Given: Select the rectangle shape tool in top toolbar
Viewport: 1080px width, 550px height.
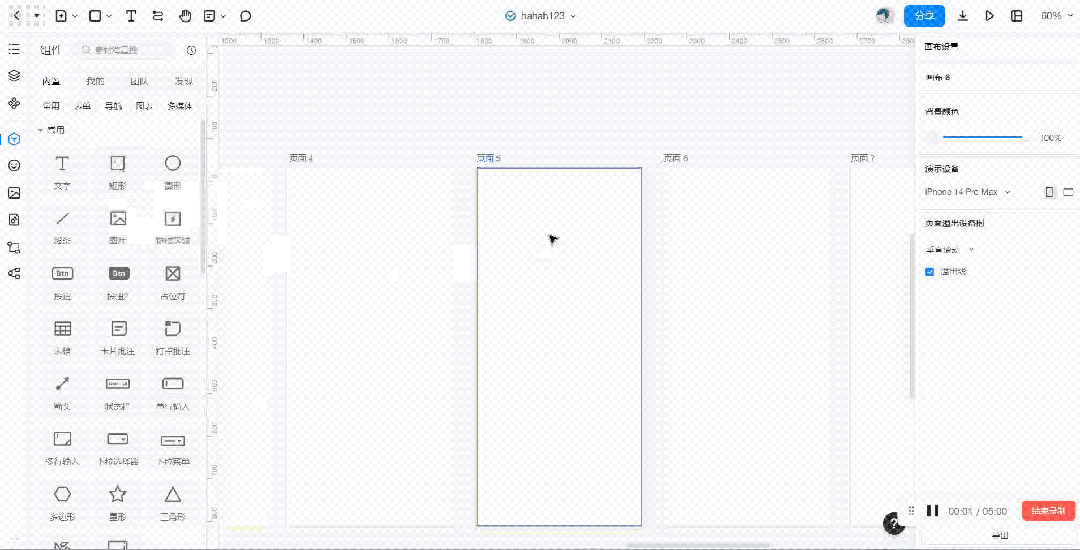Looking at the screenshot, I should pos(96,16).
